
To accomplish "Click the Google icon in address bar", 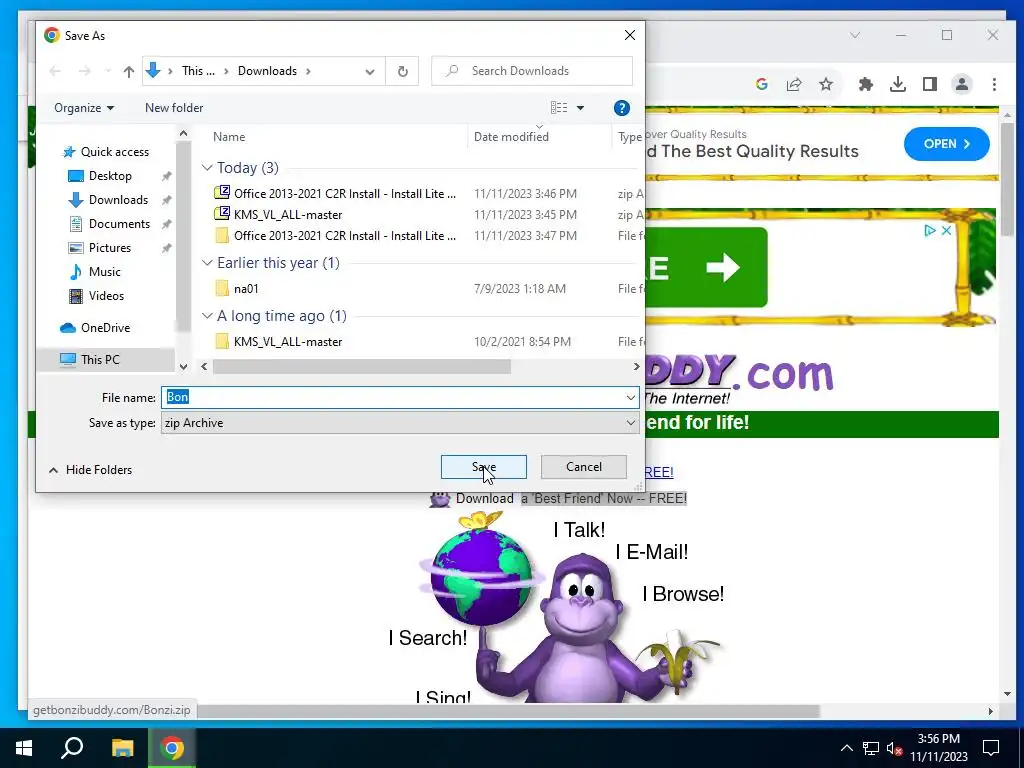I will pyautogui.click(x=761, y=84).
